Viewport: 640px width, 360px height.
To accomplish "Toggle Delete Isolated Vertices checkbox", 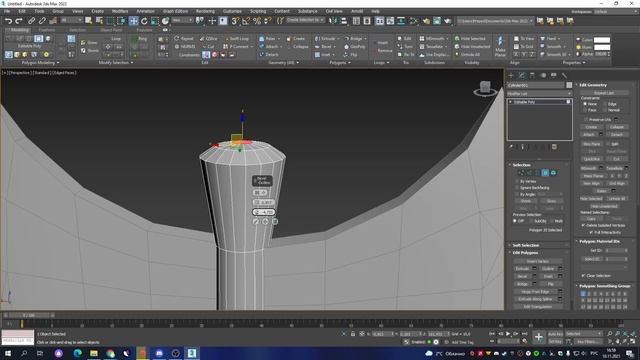I will click(583, 225).
